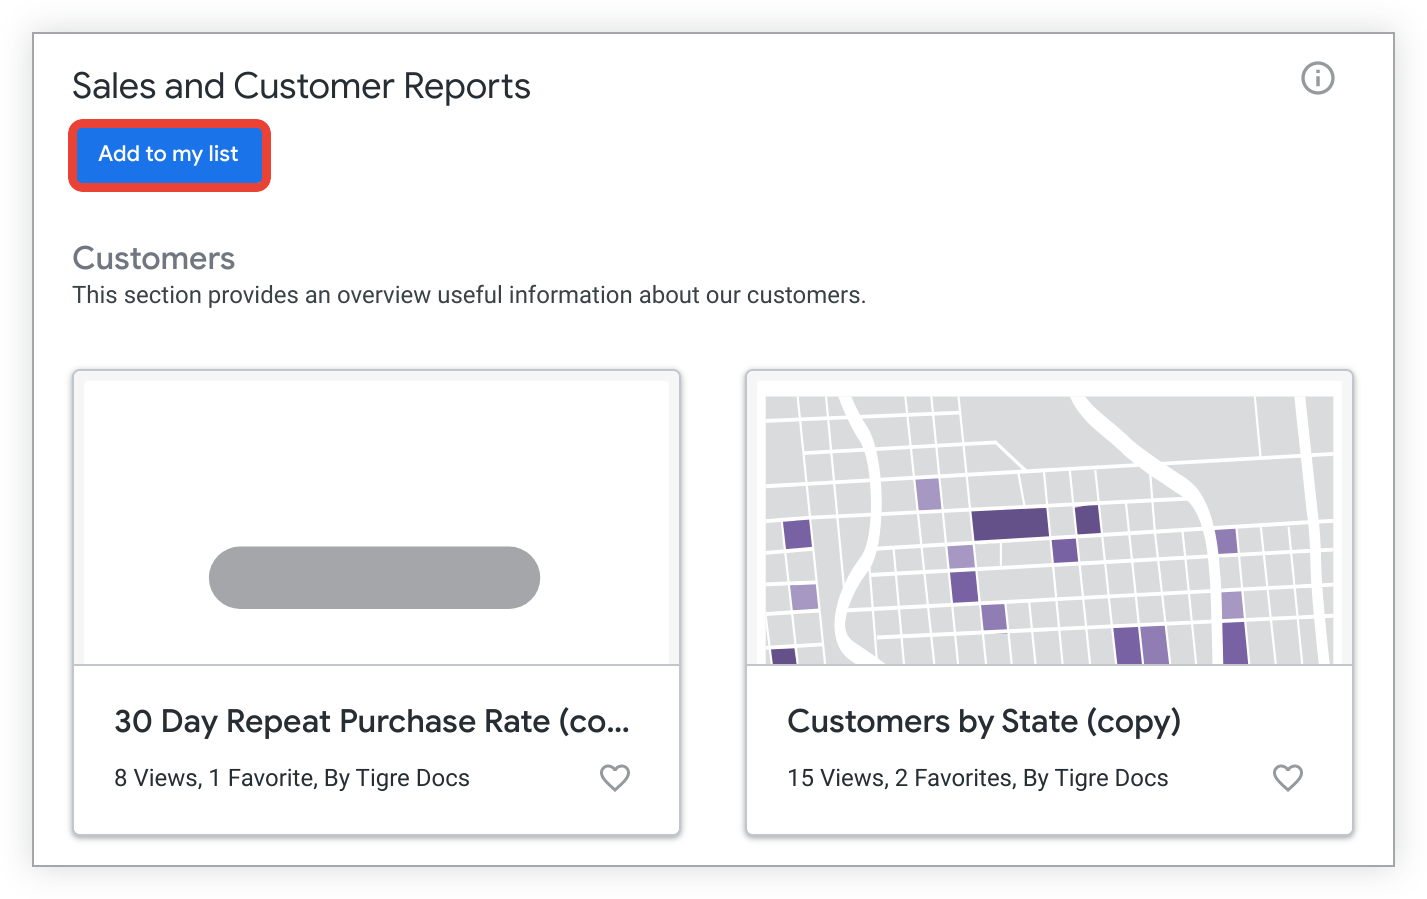Select the Sales and Customer Reports board title

tap(301, 86)
